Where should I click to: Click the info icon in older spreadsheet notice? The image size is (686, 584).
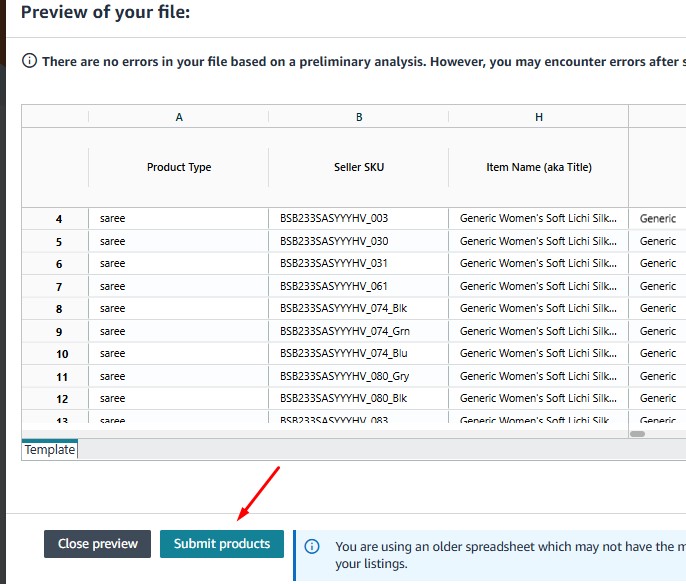[x=312, y=547]
